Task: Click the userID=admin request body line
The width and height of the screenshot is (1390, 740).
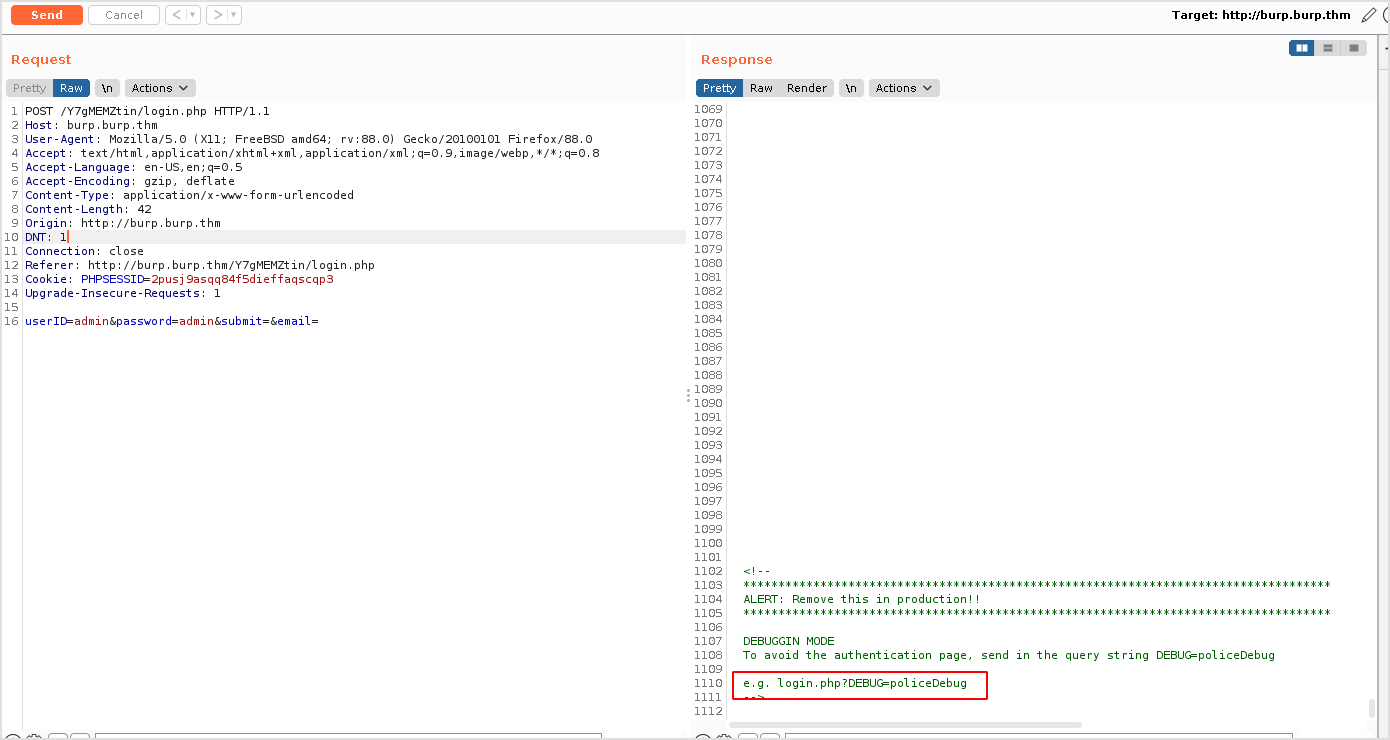Action: point(171,321)
